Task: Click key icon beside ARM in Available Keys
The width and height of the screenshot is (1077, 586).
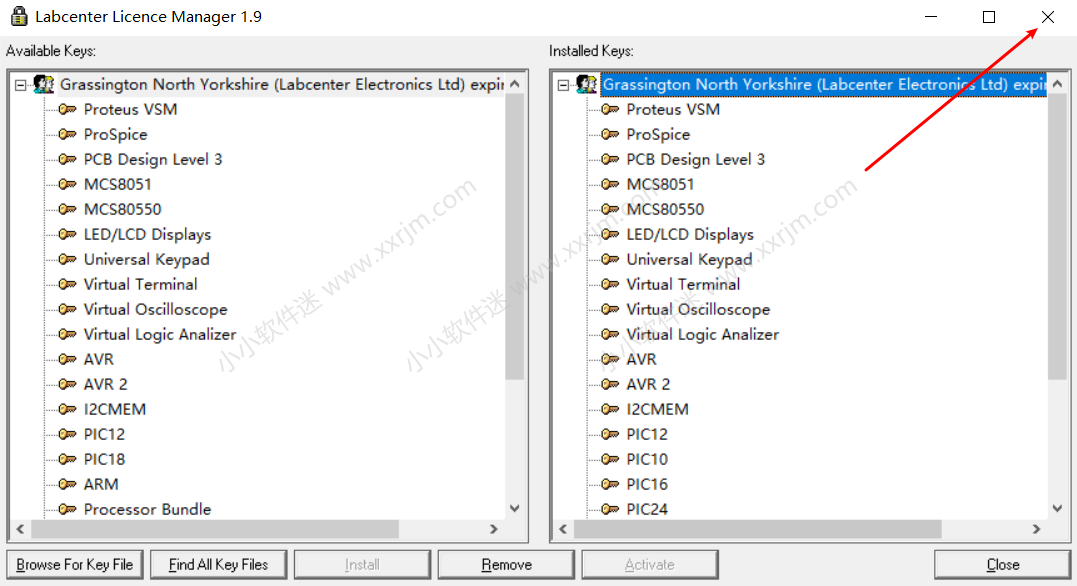Action: 67,484
